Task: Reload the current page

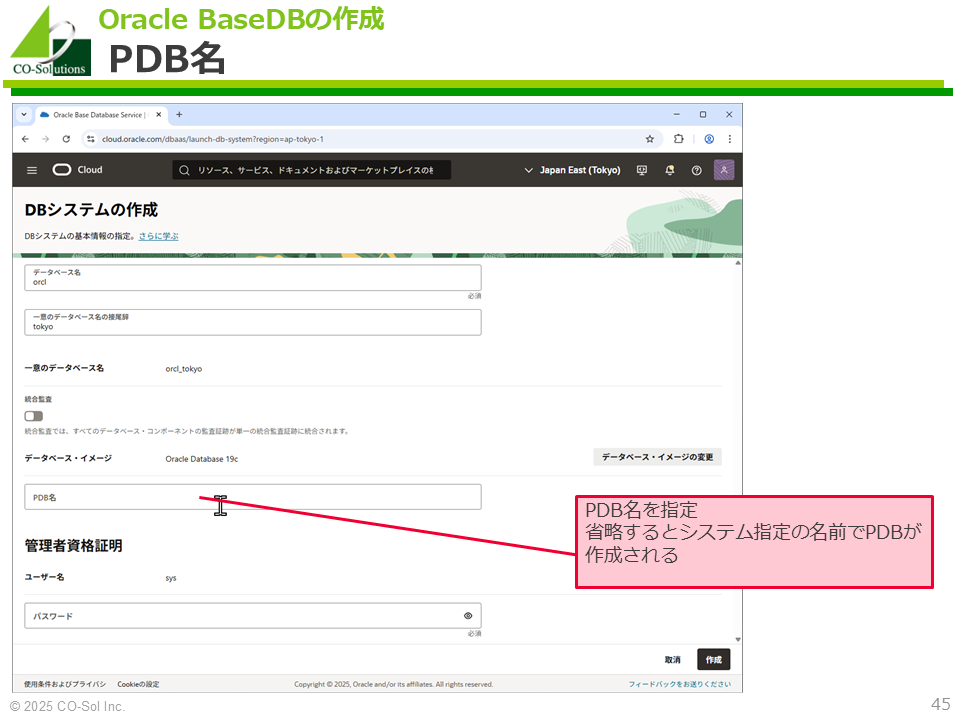Action: coord(66,139)
